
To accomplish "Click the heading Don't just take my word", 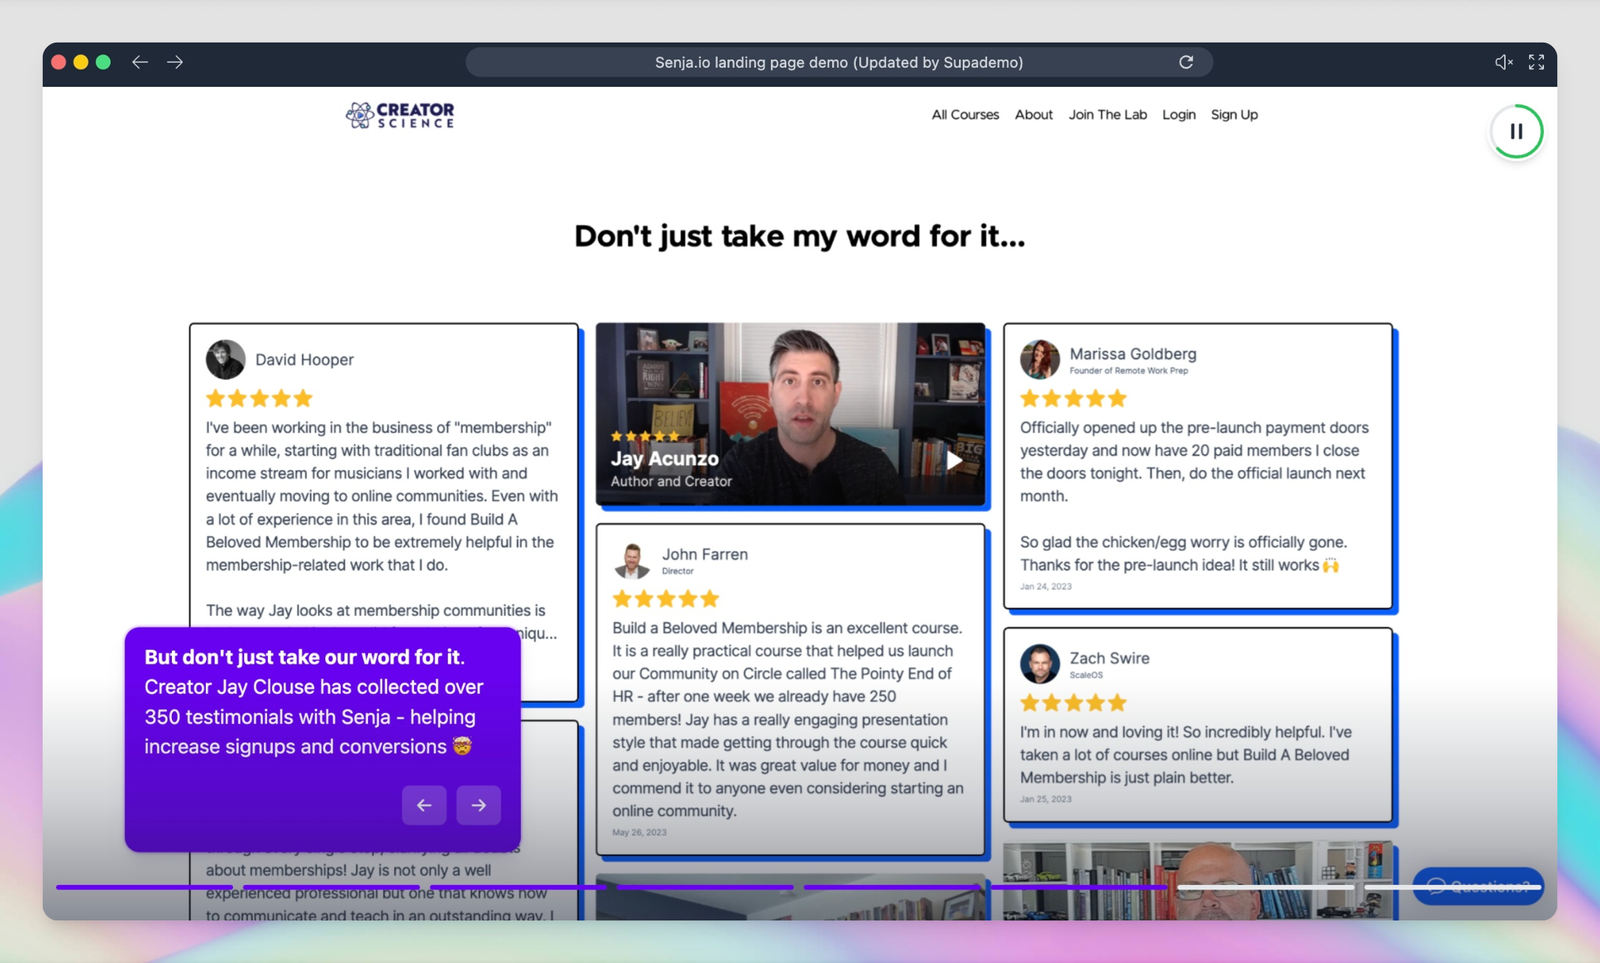I will pyautogui.click(x=799, y=236).
